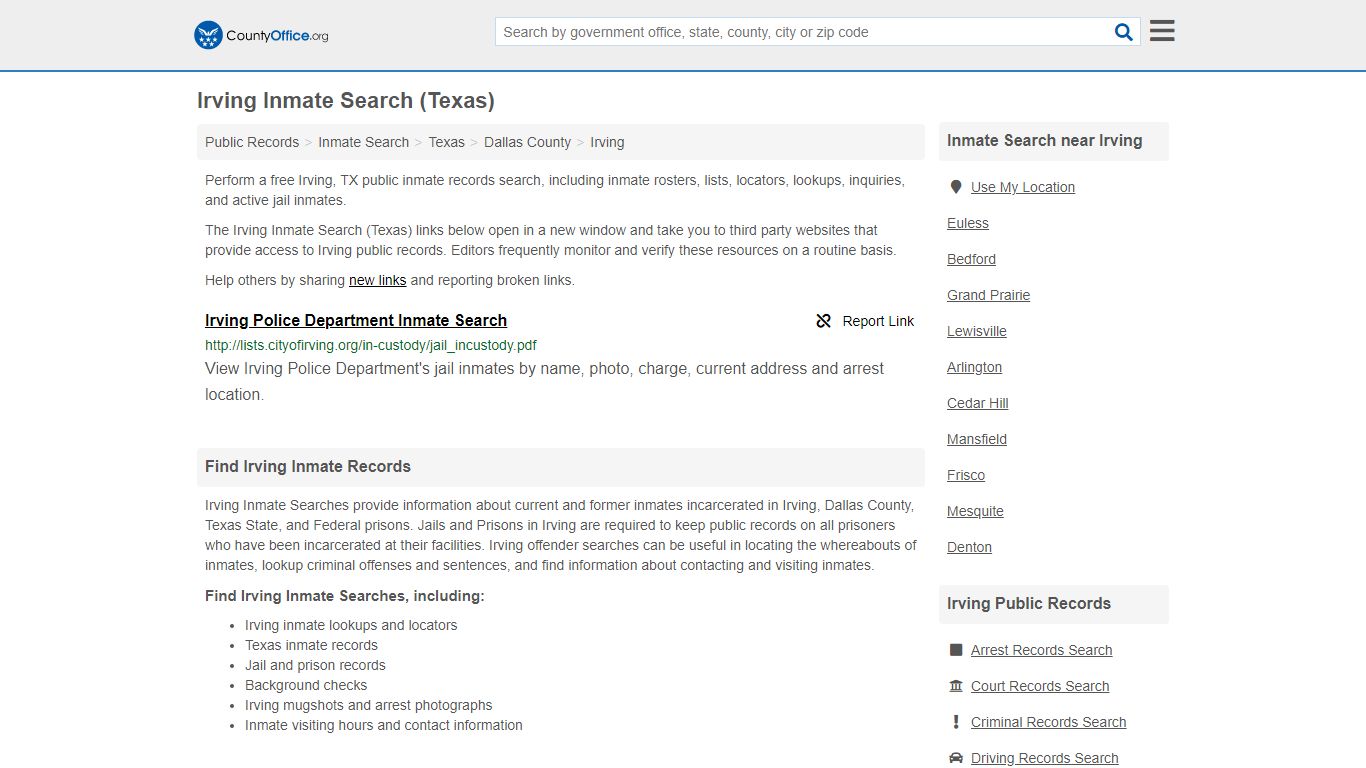This screenshot has height=768, width=1366.
Task: Open Euless inmate search link
Action: 968,223
